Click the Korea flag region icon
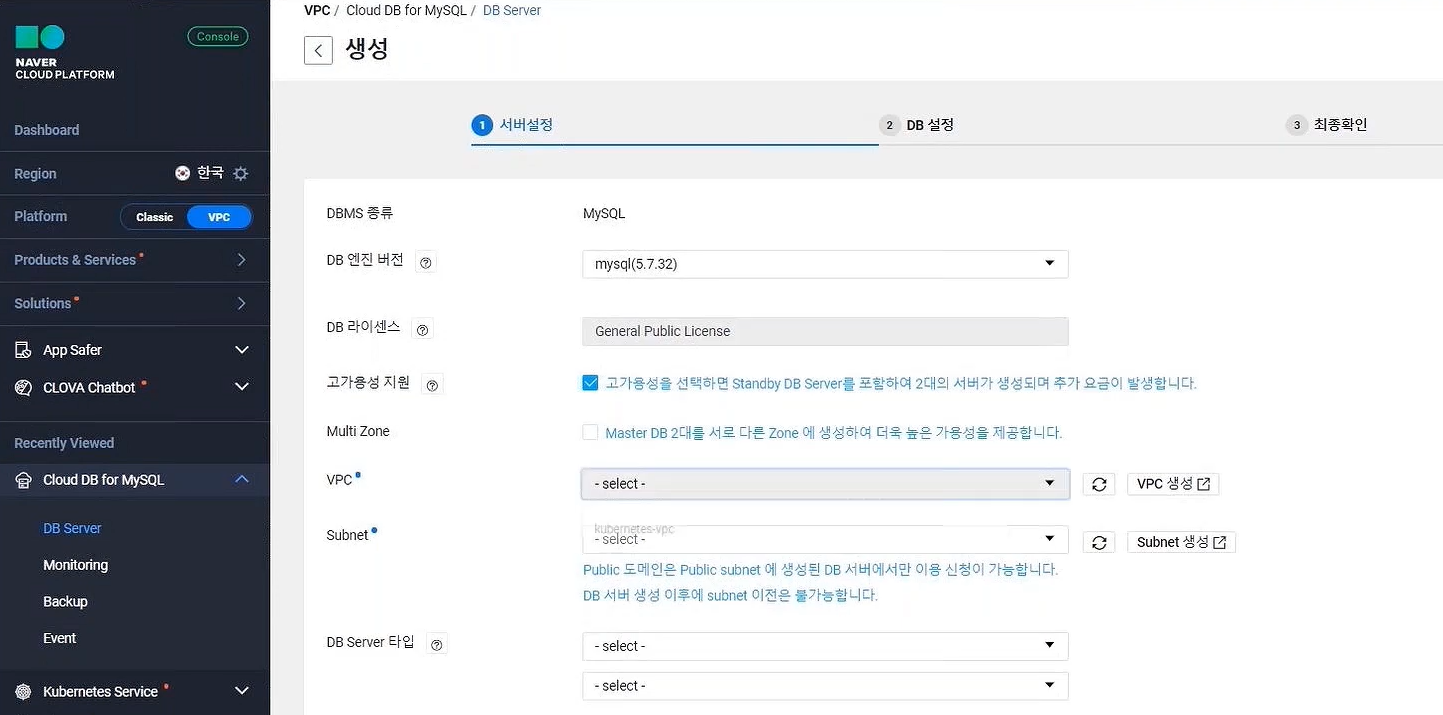Screen dimensions: 1443x715 click(182, 173)
